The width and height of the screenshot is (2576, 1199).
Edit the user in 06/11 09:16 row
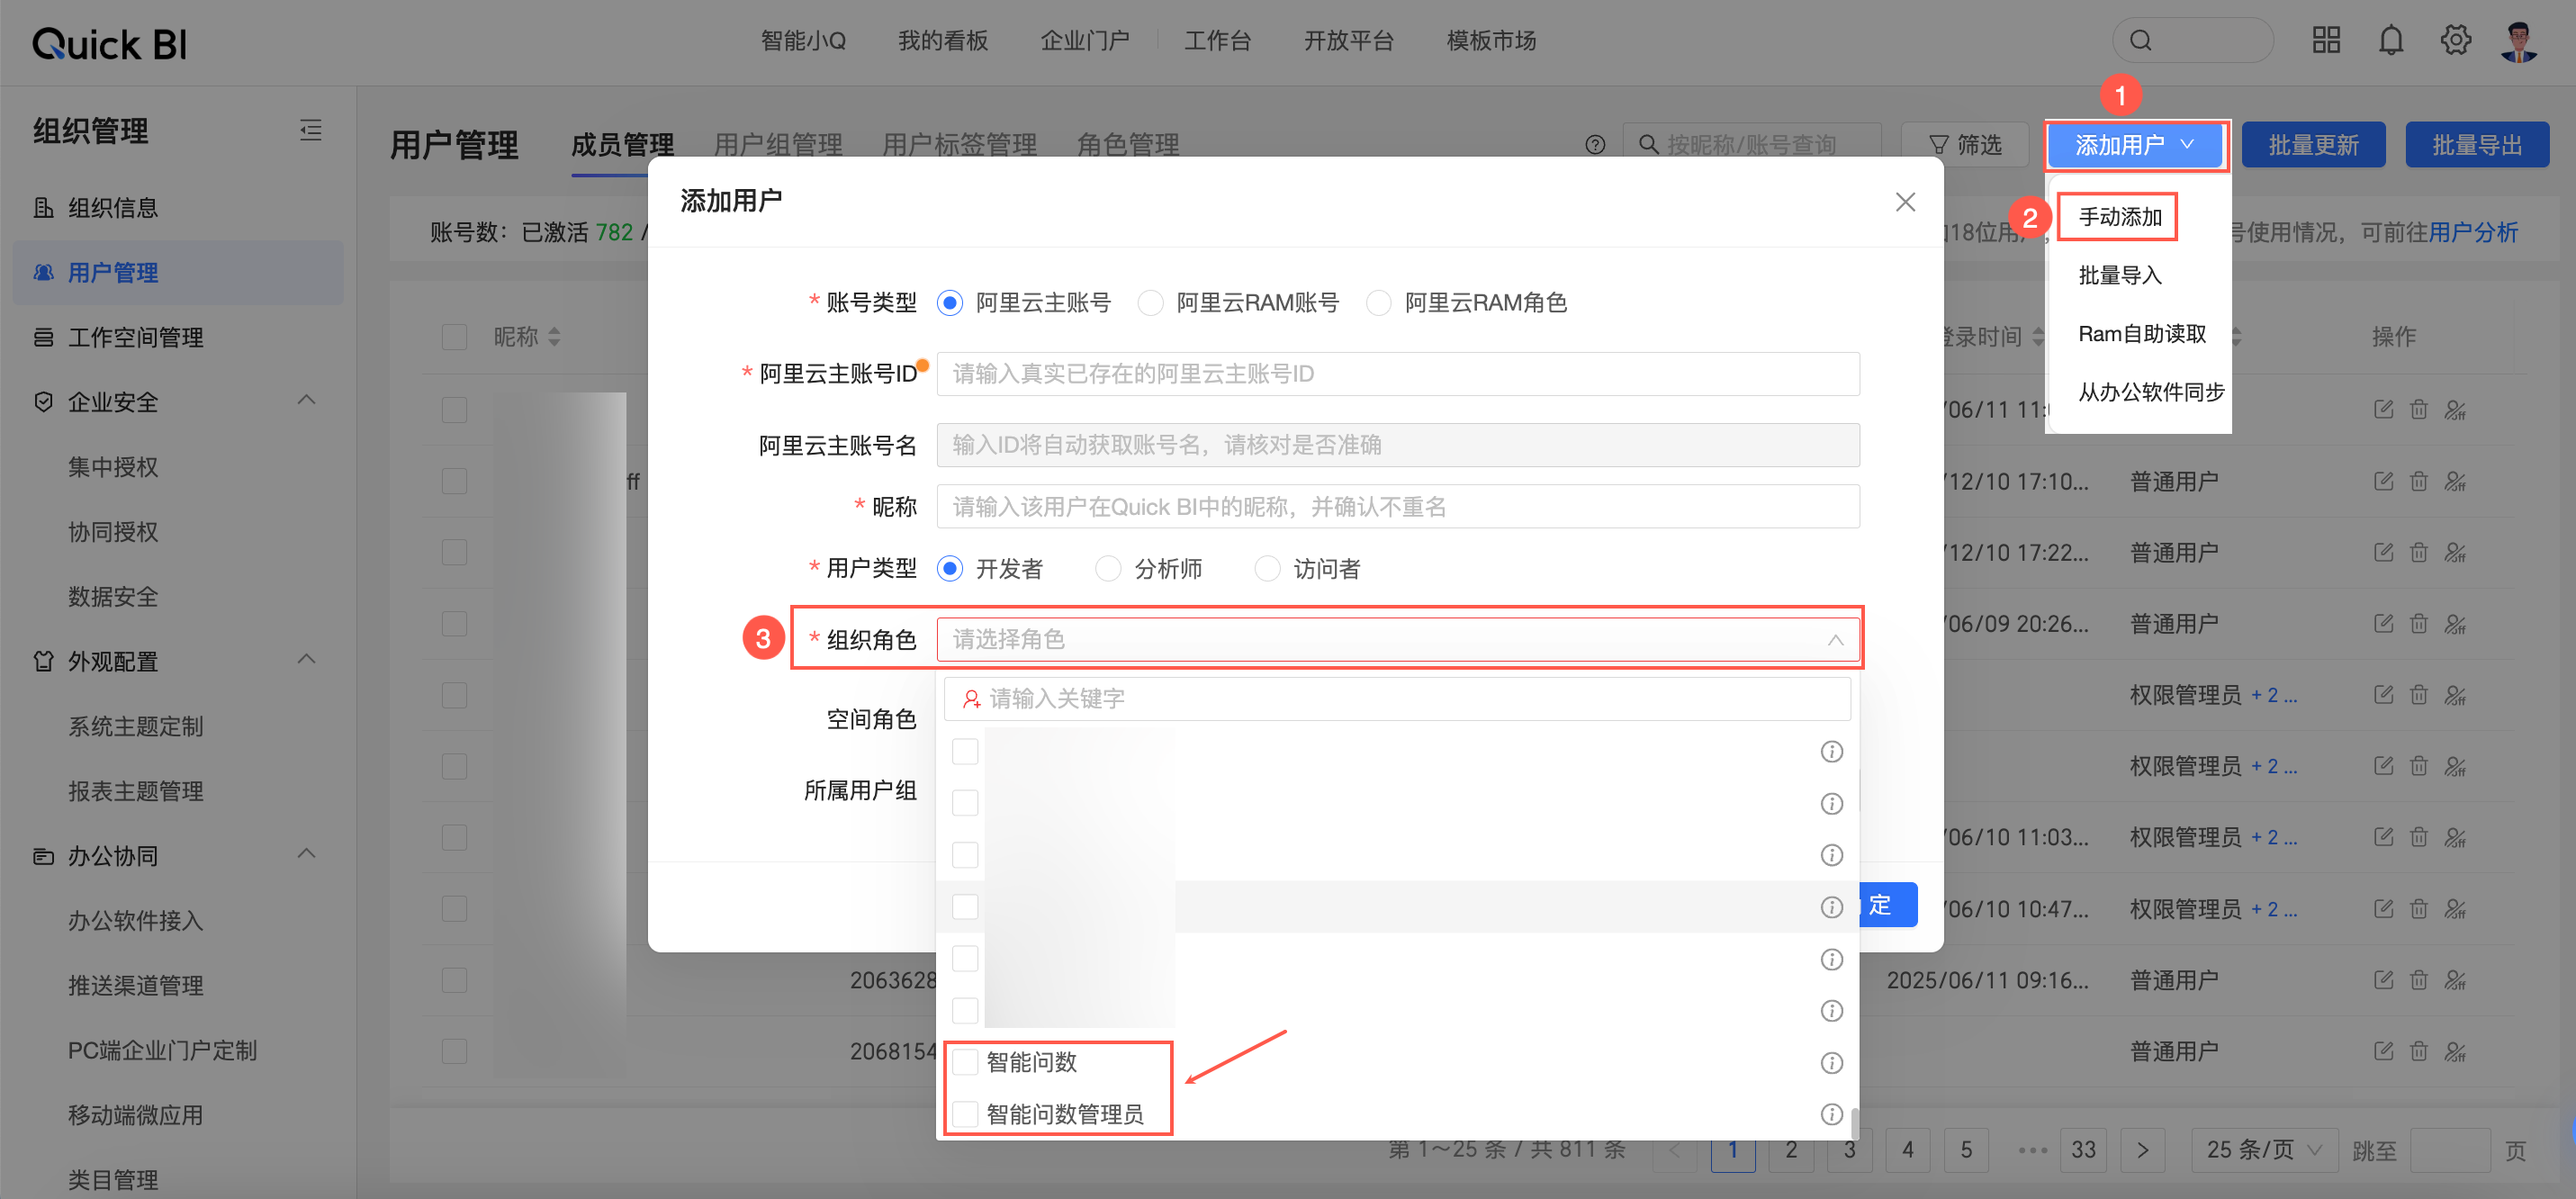pyautogui.click(x=2383, y=980)
